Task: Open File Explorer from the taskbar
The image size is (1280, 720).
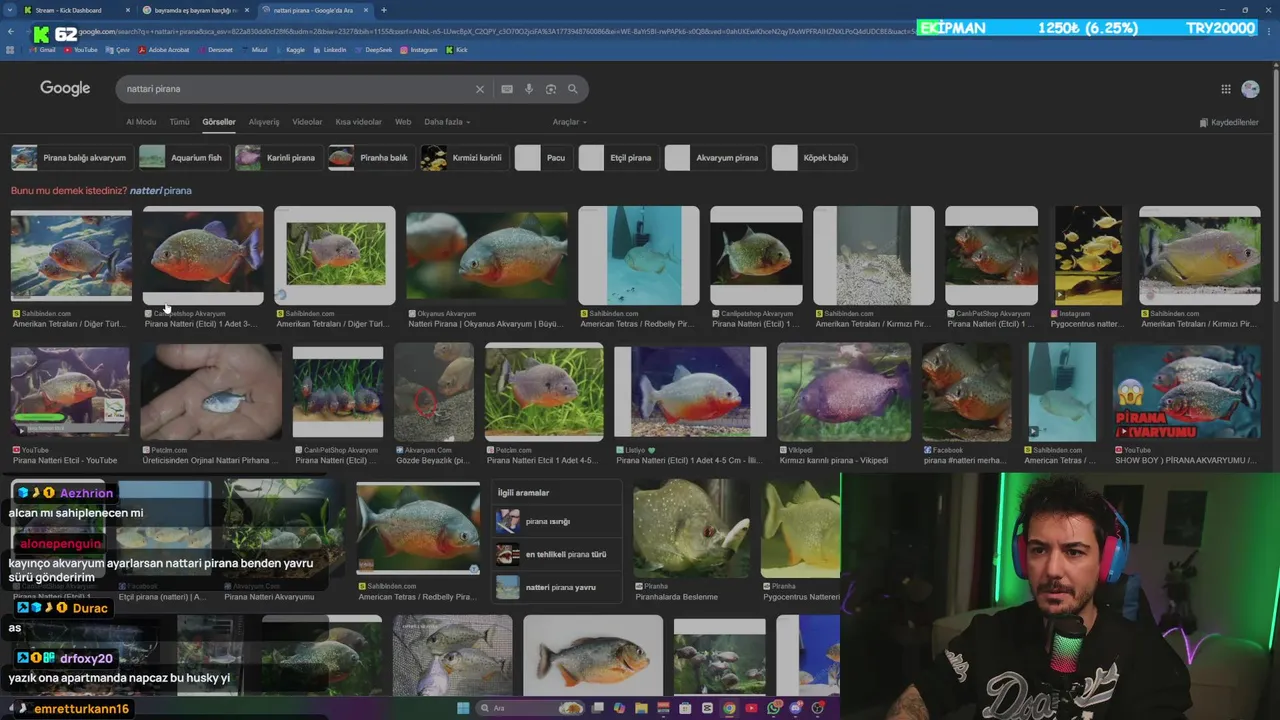Action: click(641, 708)
